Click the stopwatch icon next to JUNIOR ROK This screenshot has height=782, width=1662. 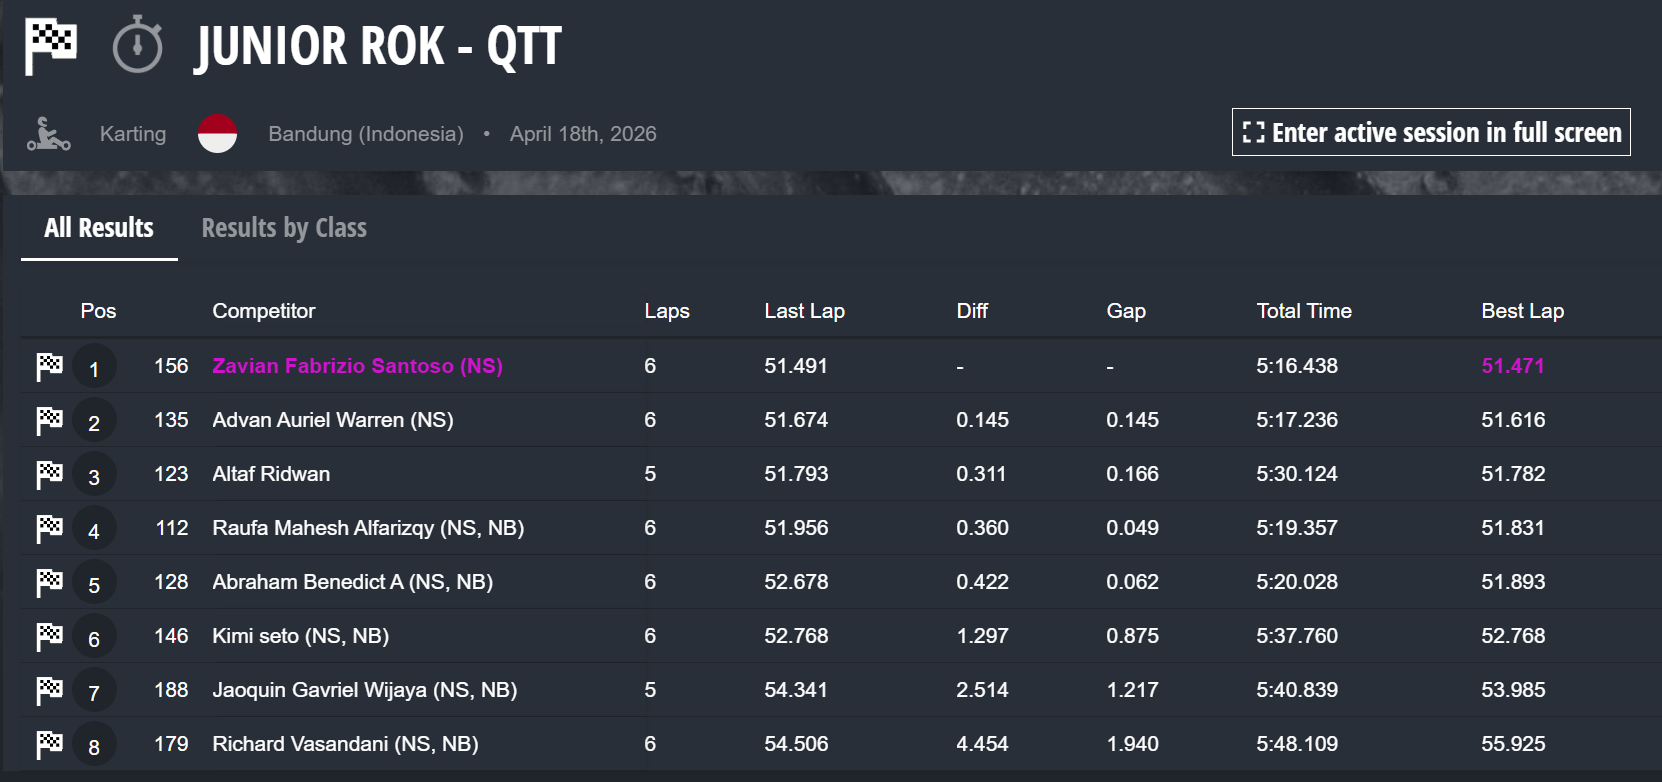pyautogui.click(x=138, y=45)
